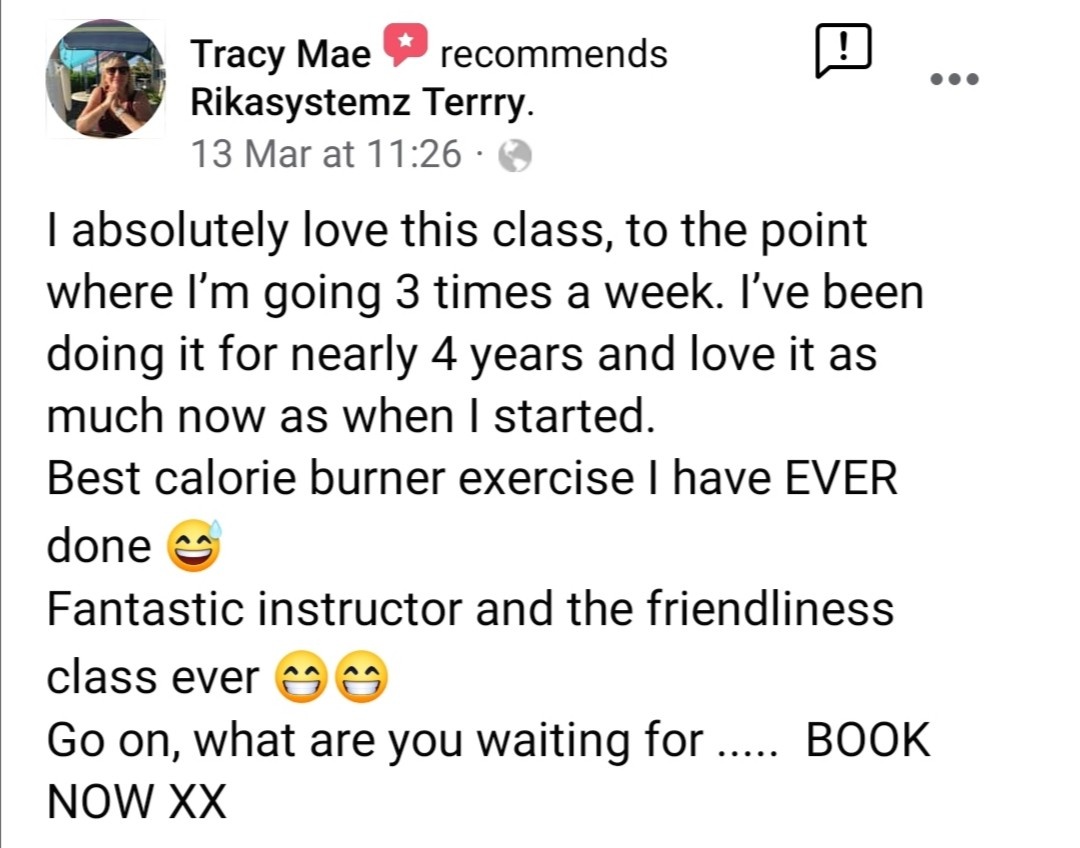Image resolution: width=1080 pixels, height=848 pixels.
Task: Click the 'going 3 times a week' line
Action: point(485,292)
